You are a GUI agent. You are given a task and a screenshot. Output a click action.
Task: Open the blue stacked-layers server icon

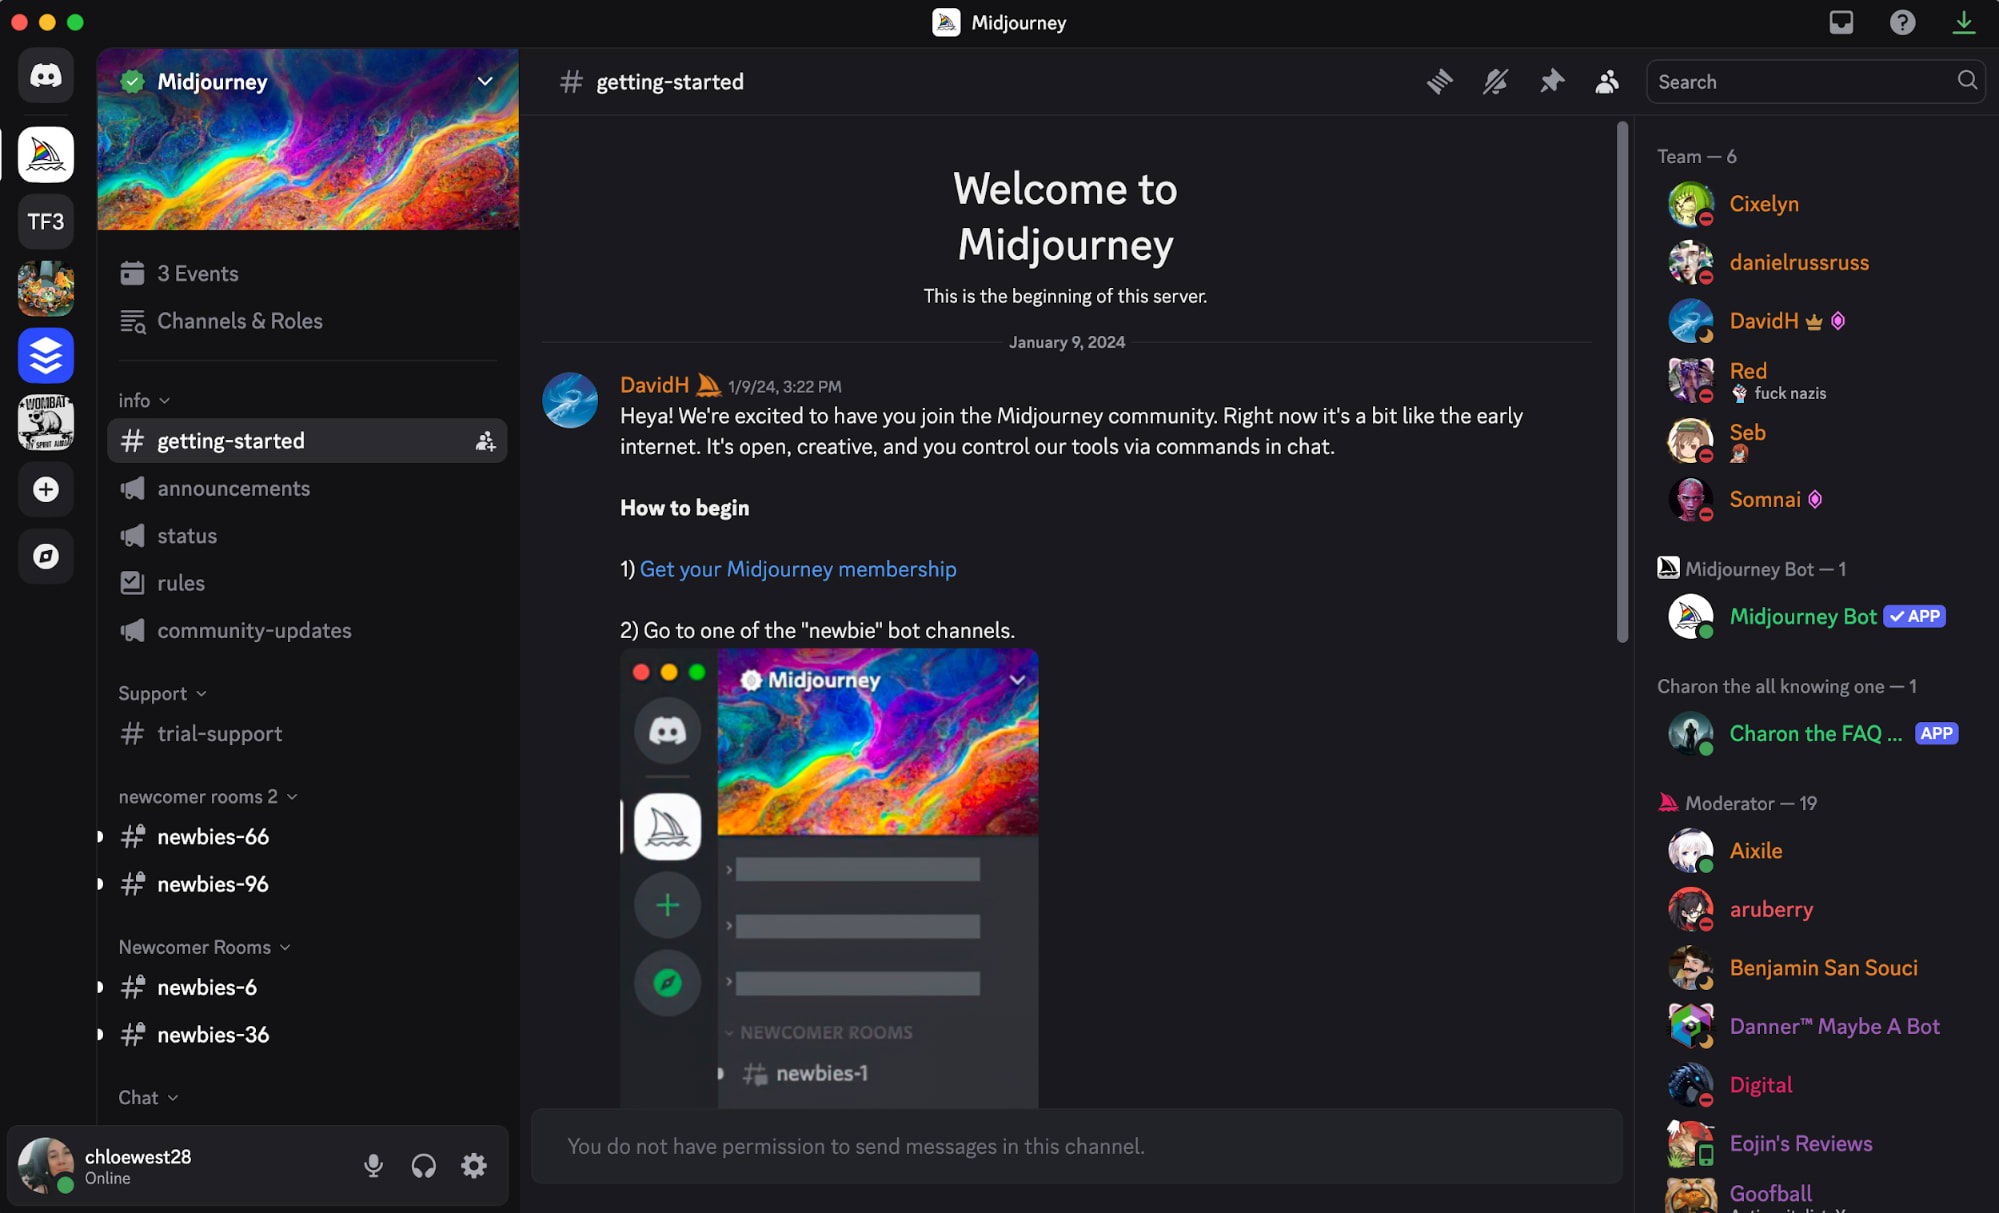(46, 355)
